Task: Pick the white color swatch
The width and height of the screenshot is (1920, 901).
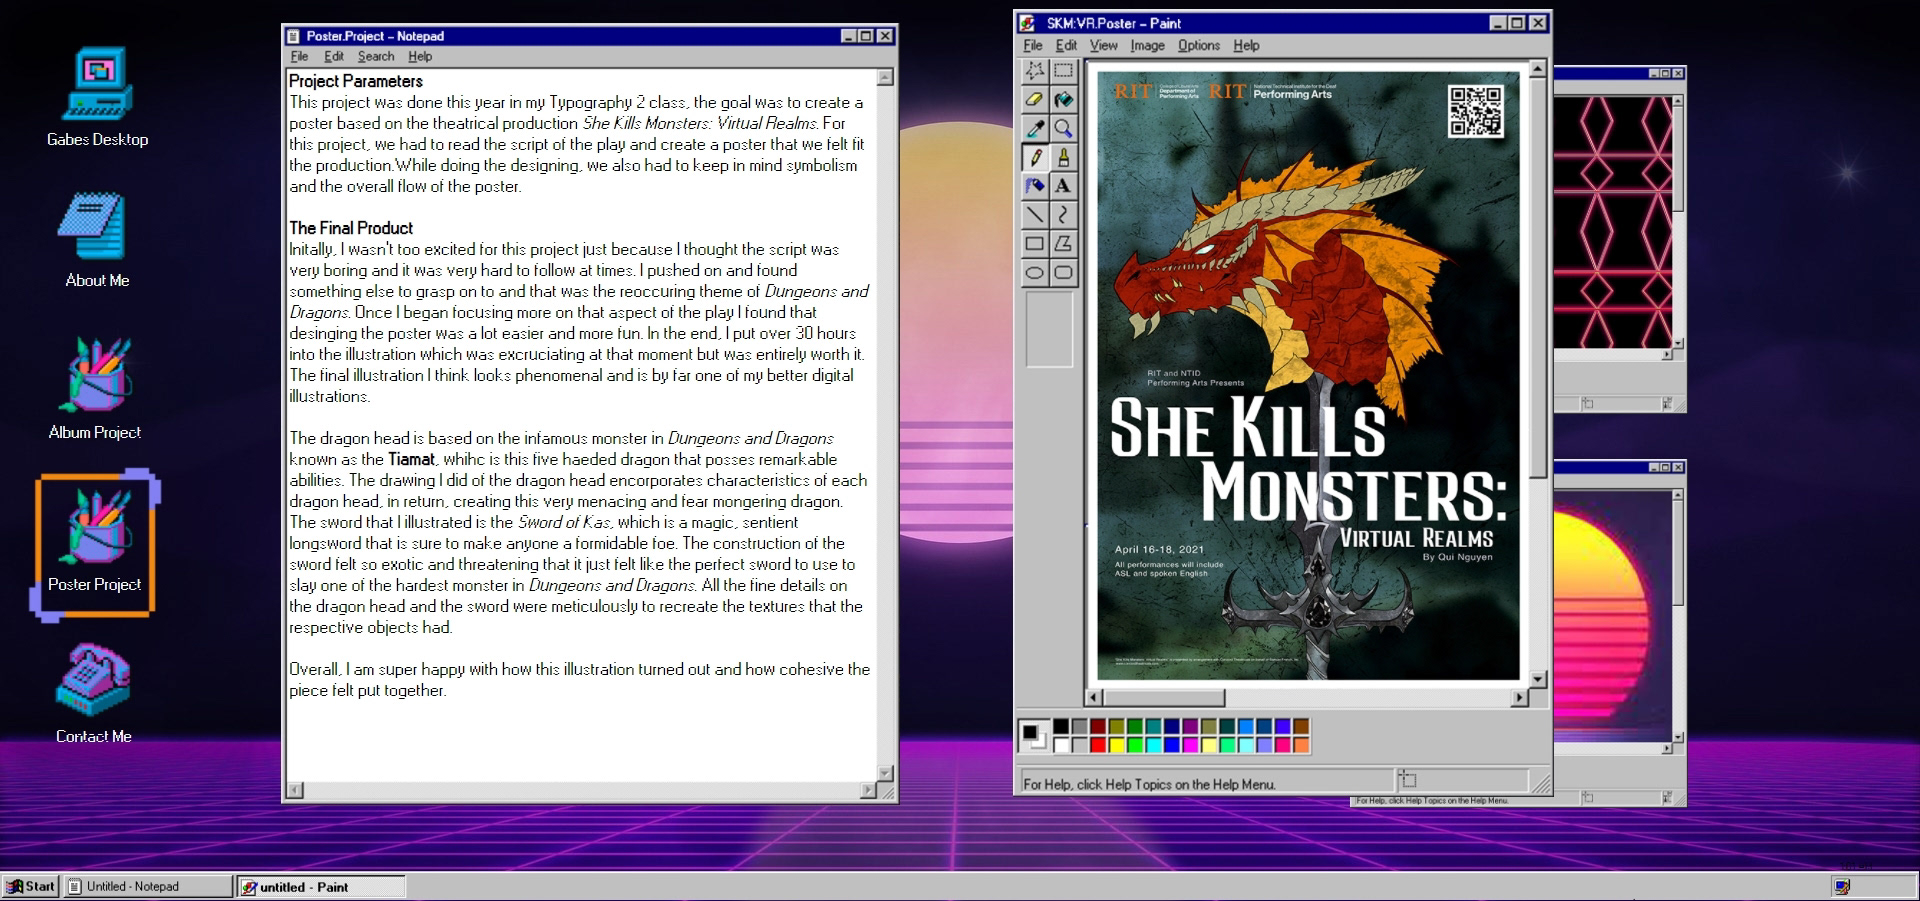Action: click(x=1061, y=745)
